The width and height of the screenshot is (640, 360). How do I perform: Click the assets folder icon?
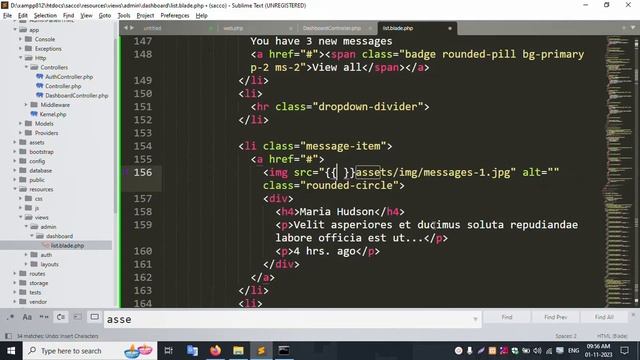coord(23,142)
